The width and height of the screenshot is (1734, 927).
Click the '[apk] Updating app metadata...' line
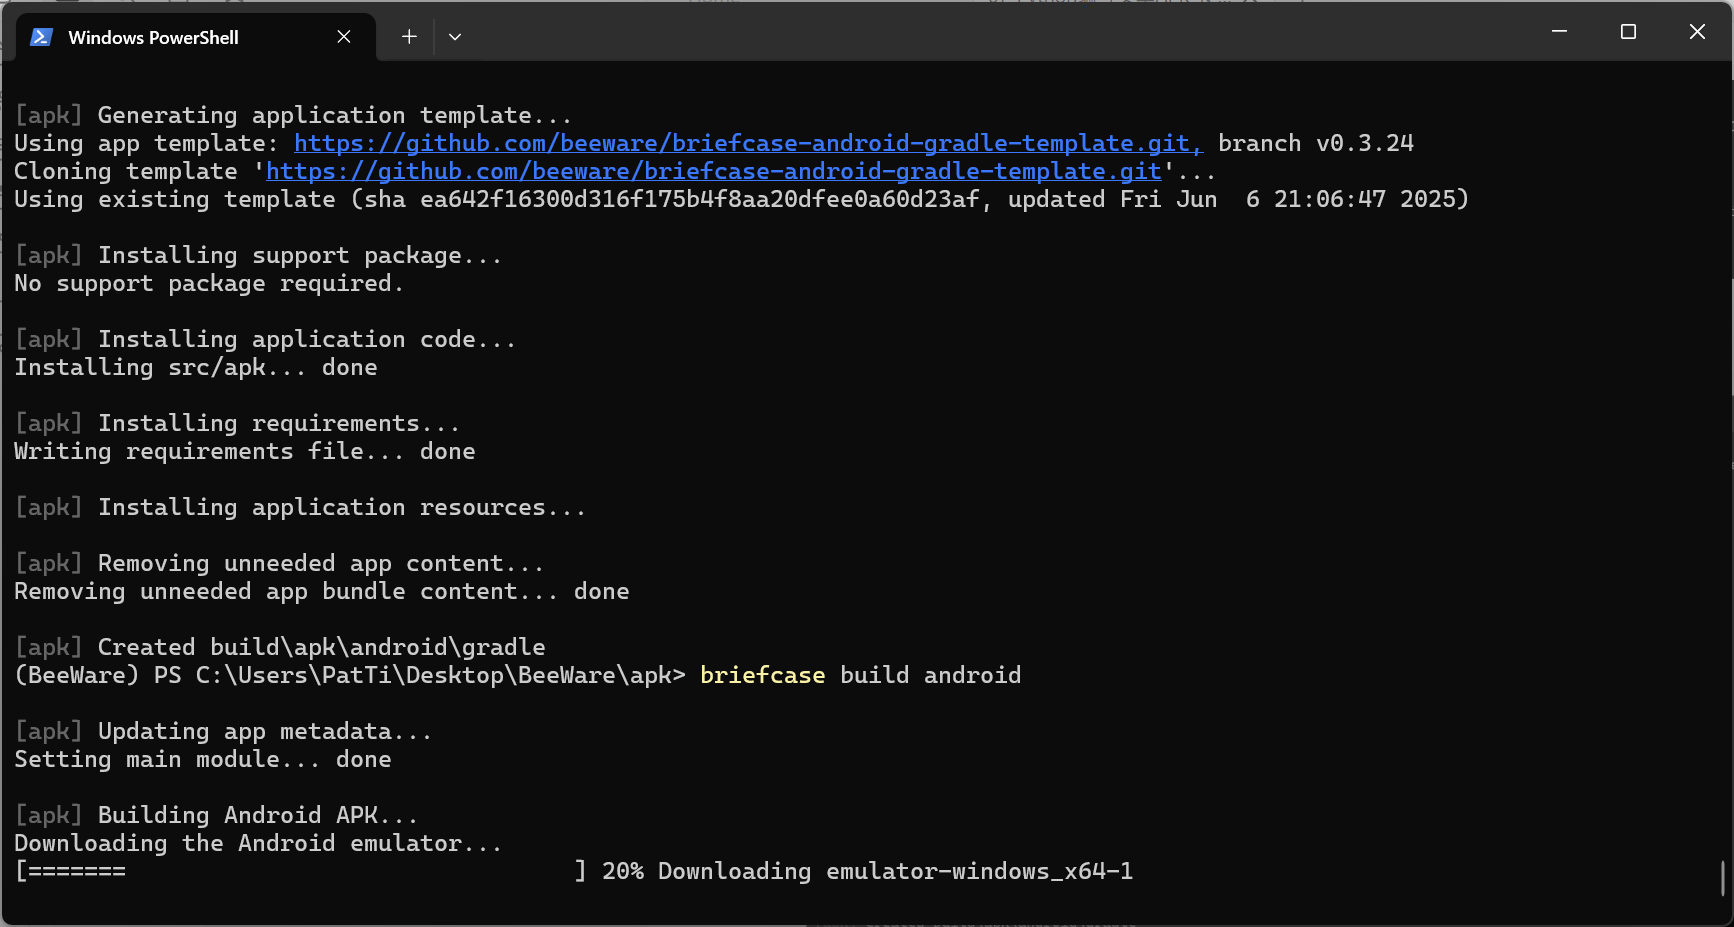(x=223, y=732)
